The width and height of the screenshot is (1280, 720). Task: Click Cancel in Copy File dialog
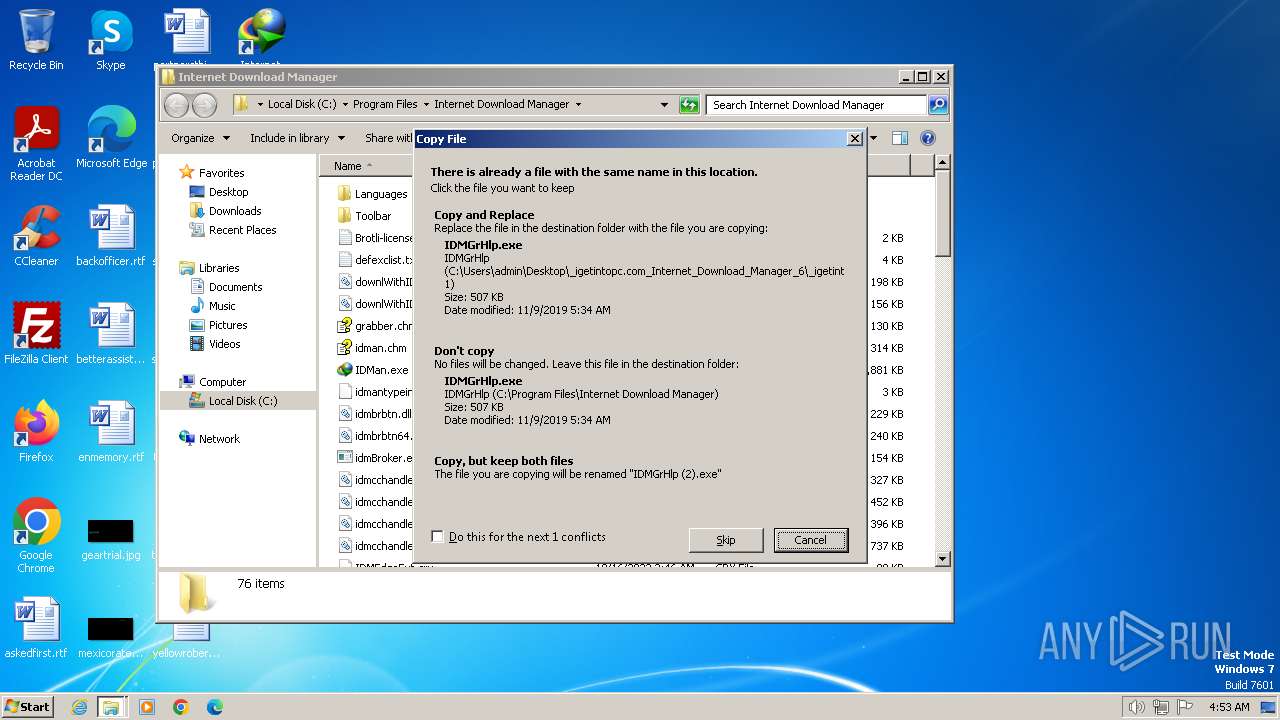coord(811,540)
